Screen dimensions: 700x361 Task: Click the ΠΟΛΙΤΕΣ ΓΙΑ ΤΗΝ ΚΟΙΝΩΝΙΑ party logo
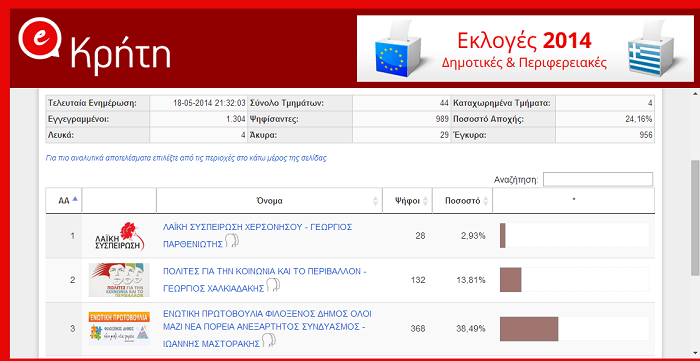[119, 280]
